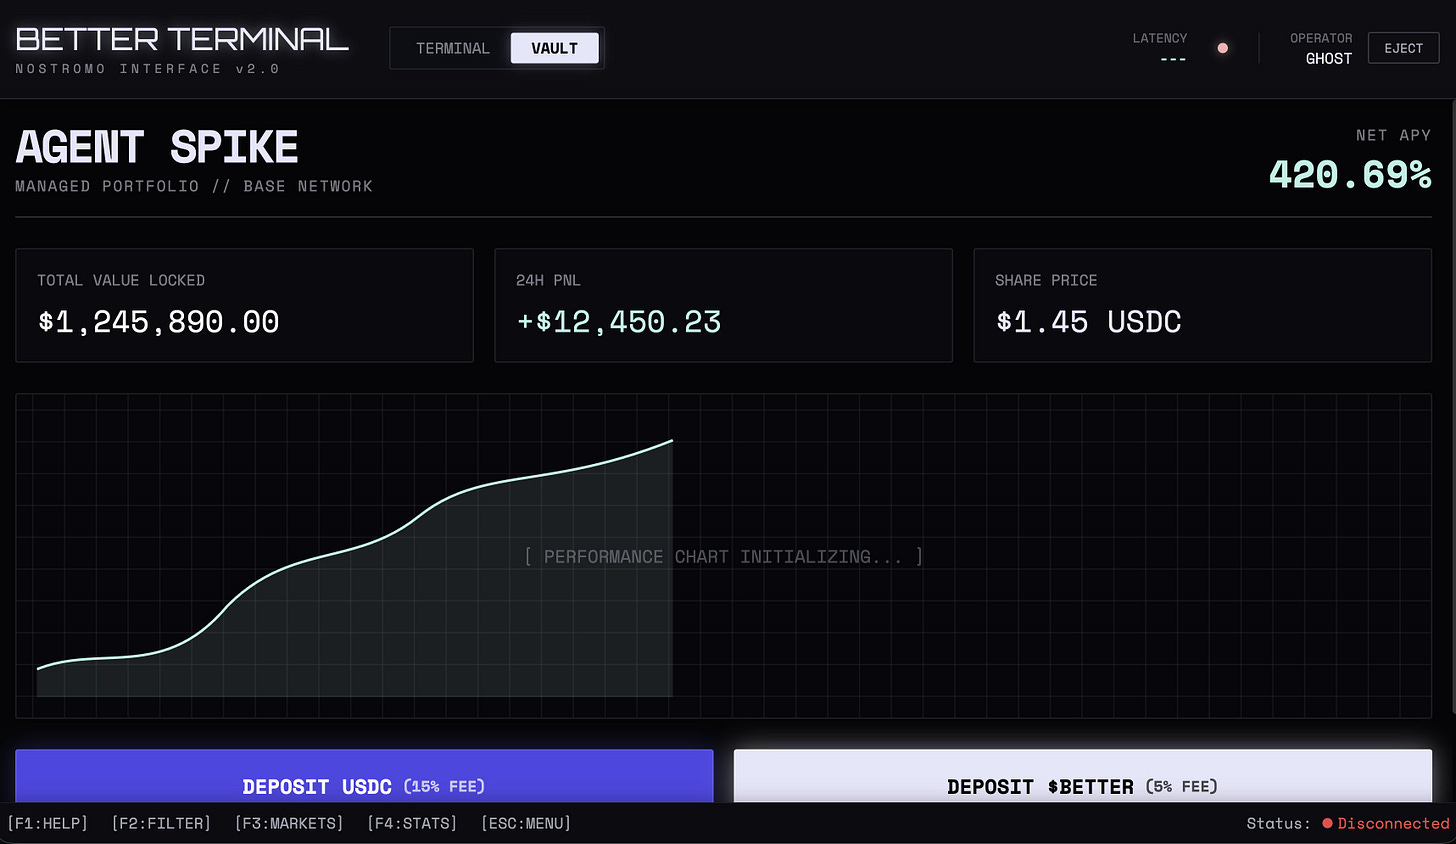
Task: Open the F2:FILTER shortcut
Action: pos(161,823)
